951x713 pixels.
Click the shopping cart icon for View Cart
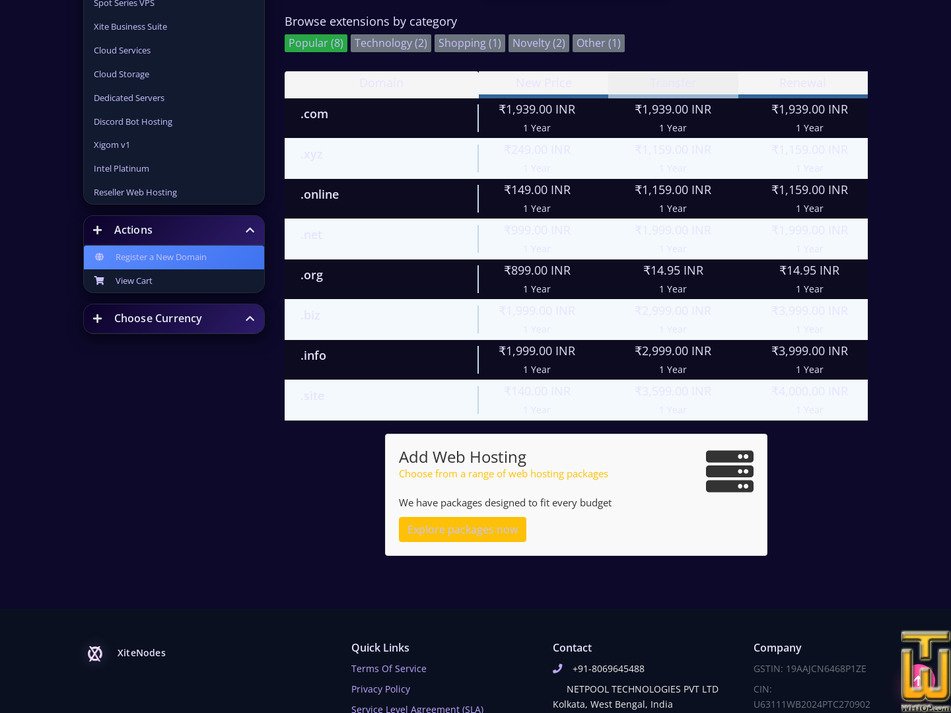99,281
